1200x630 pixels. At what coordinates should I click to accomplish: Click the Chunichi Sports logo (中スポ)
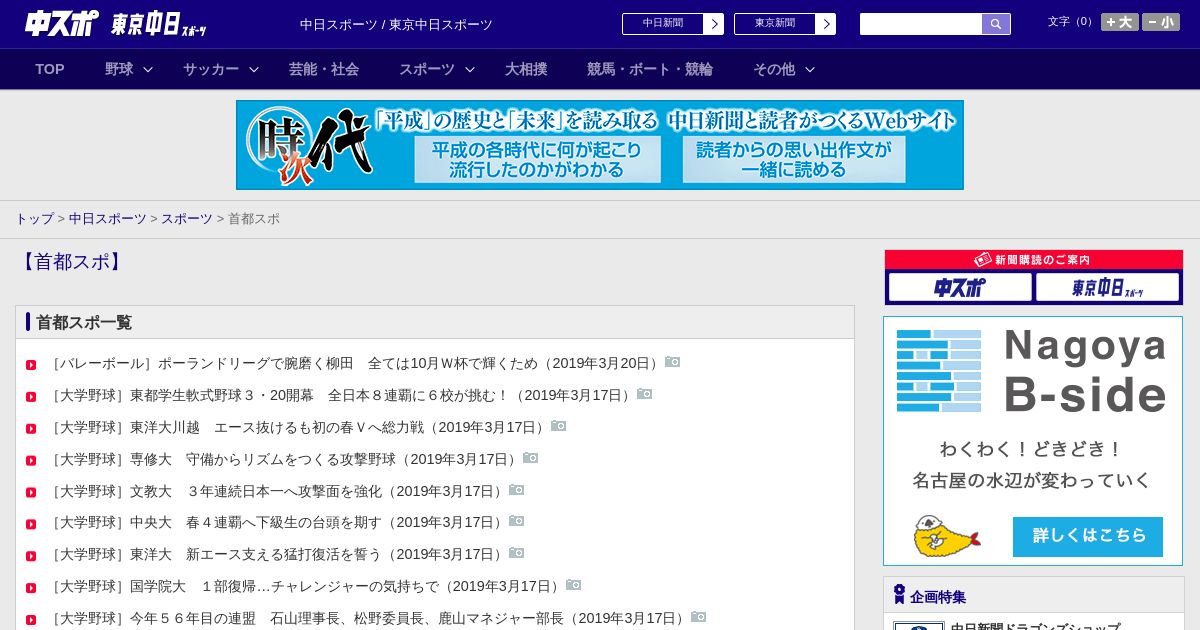coord(62,23)
